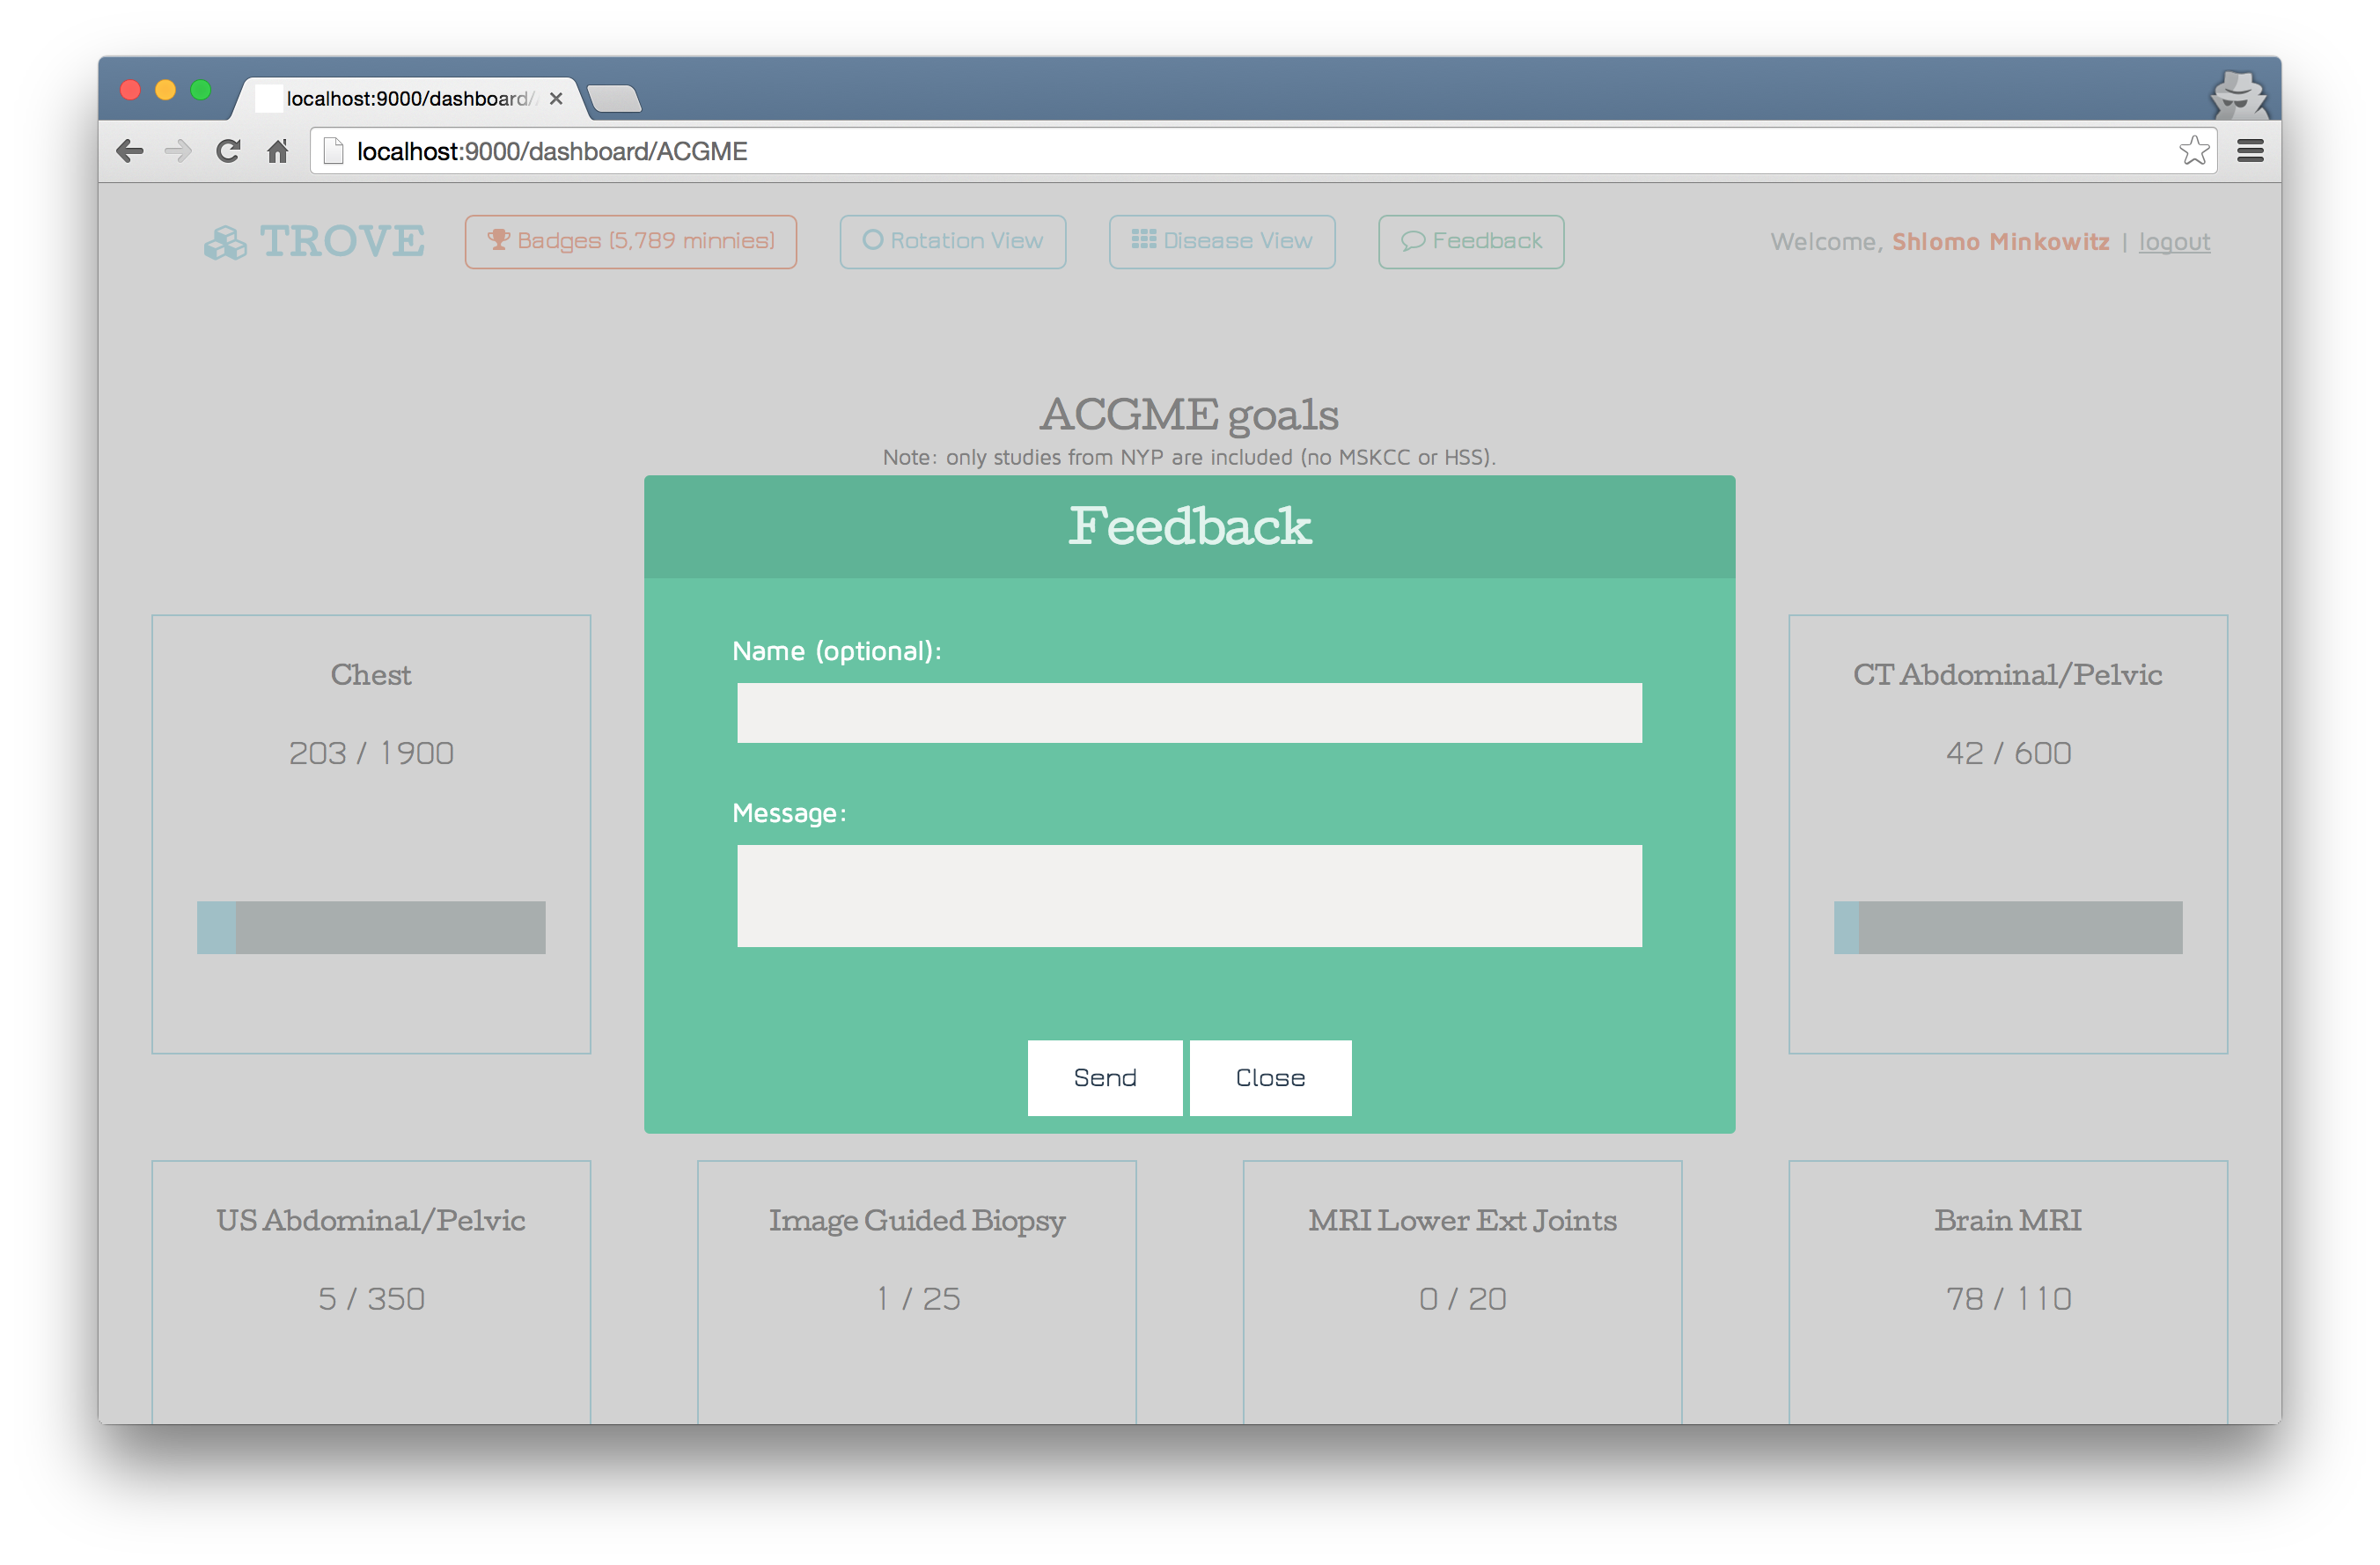Screen dimensions: 2380x1565
Task: Open Chrome hamburger menu
Action: point(2250,151)
